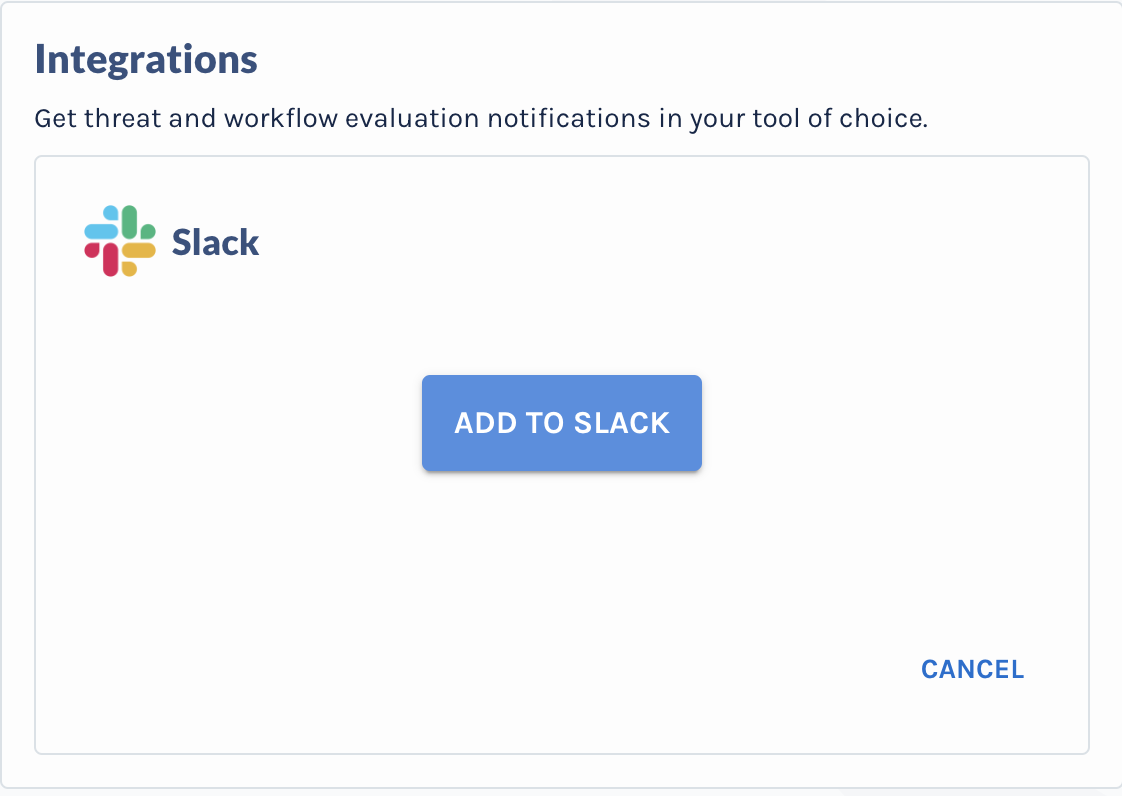Screen dimensions: 1122x796
Task: Click the word "notifications" in description
Action: [569, 119]
